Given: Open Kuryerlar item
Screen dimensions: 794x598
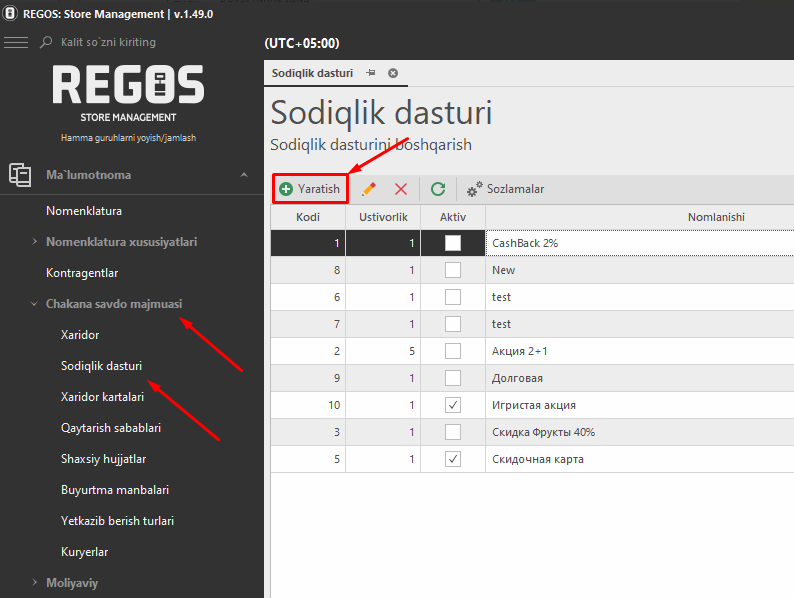Looking at the screenshot, I should [x=85, y=552].
